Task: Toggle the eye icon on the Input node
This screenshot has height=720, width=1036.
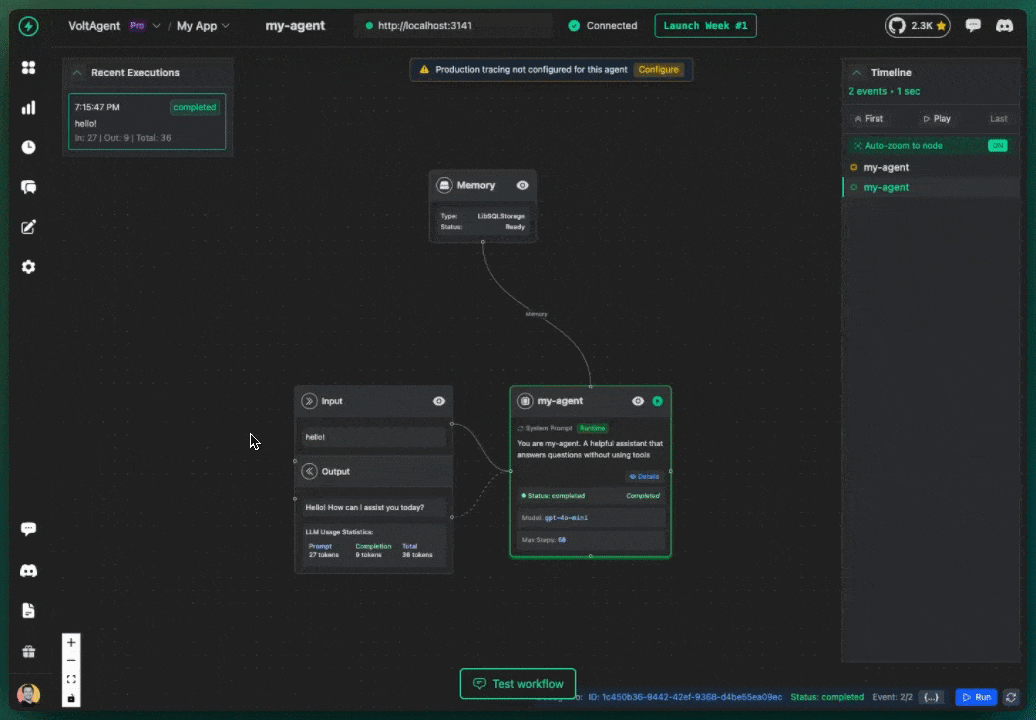Action: (438, 401)
